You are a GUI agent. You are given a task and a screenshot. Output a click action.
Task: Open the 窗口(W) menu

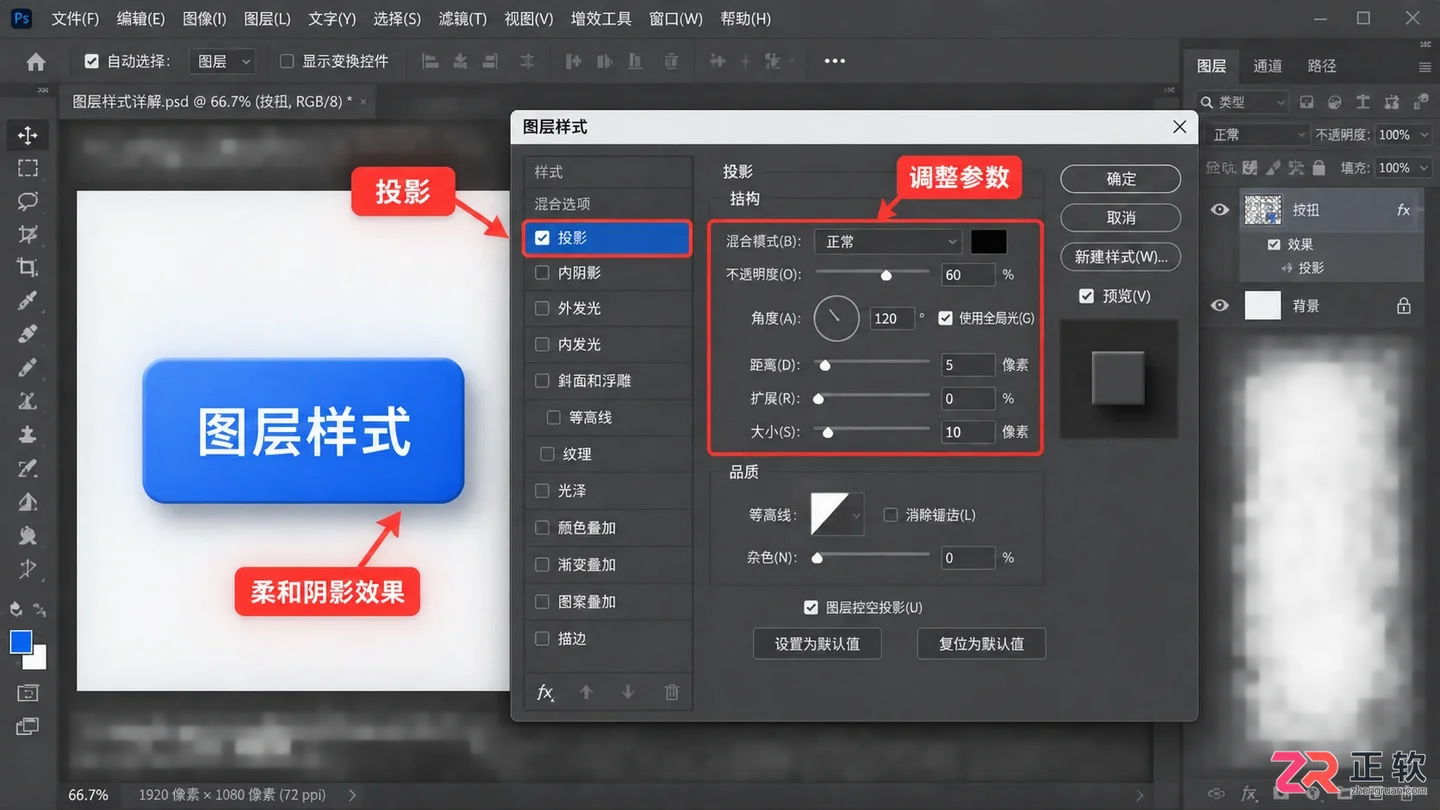click(x=676, y=19)
